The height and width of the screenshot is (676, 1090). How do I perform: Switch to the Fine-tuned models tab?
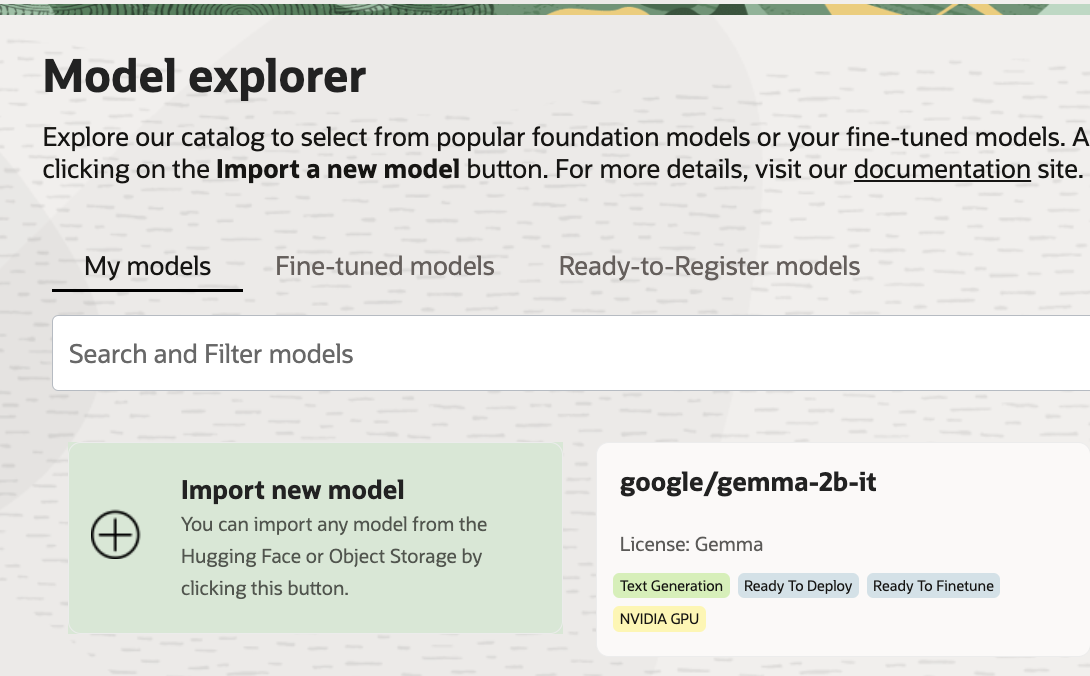click(x=384, y=266)
